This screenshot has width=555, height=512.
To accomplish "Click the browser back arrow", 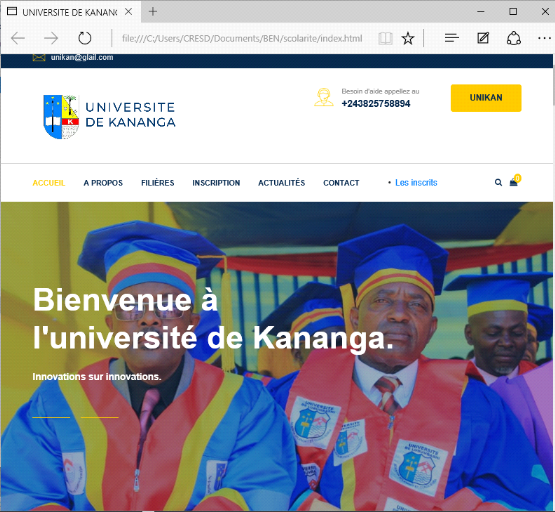I will point(18,38).
